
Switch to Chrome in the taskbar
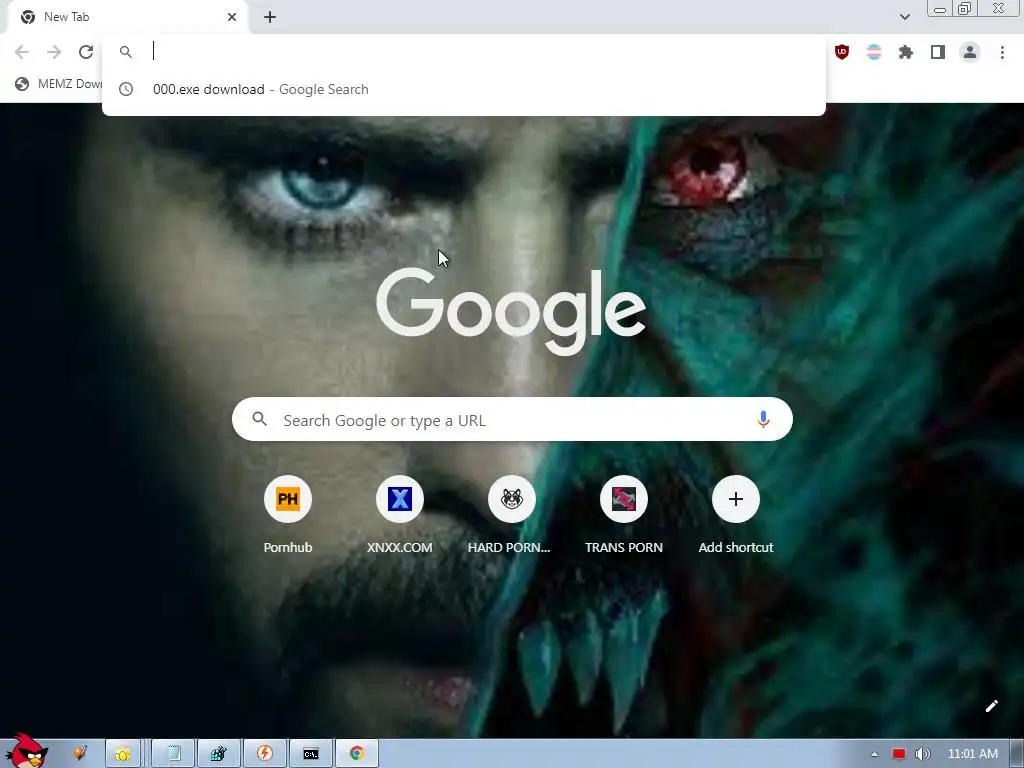point(357,754)
